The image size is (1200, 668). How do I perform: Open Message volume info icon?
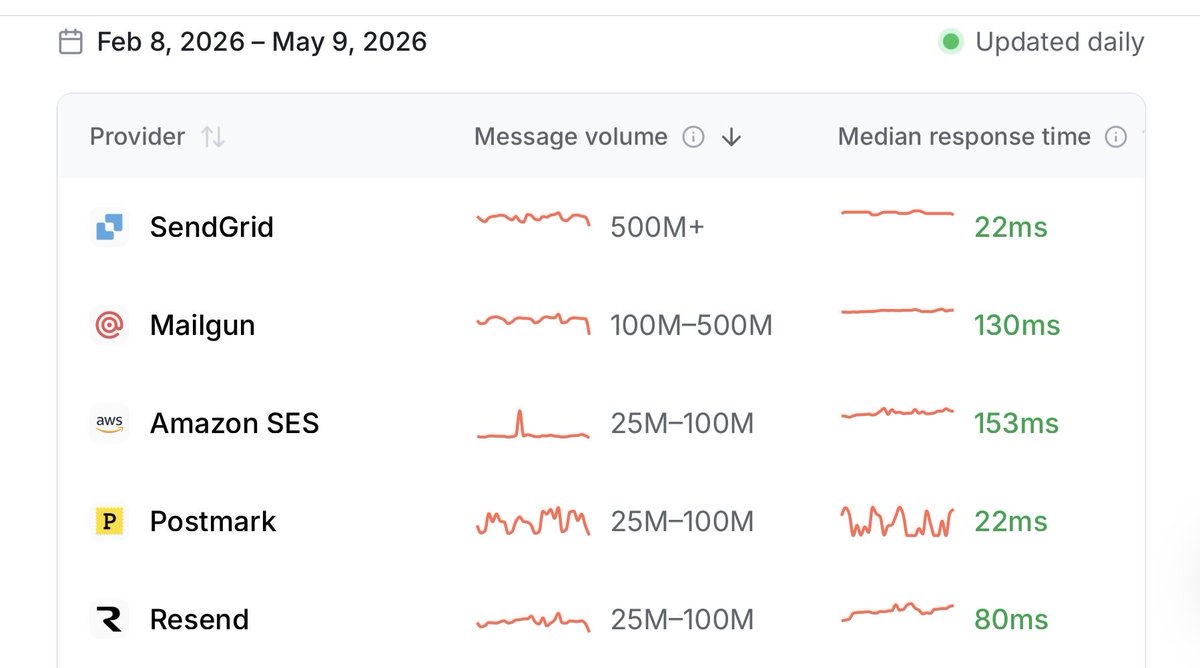[693, 137]
